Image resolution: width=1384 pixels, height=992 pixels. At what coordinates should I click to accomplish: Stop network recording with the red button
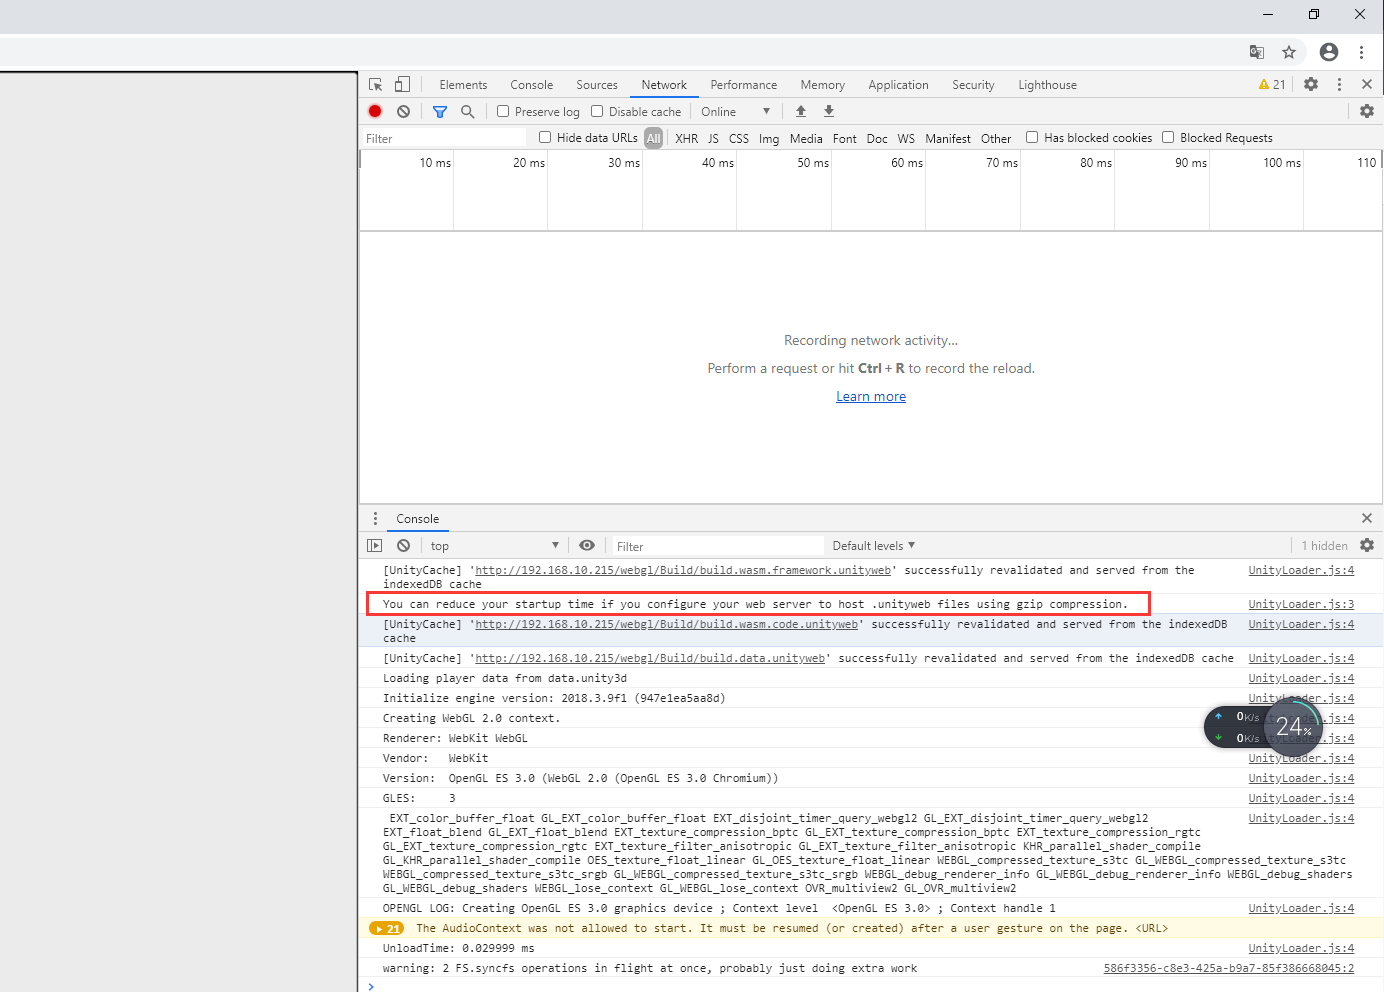[375, 112]
